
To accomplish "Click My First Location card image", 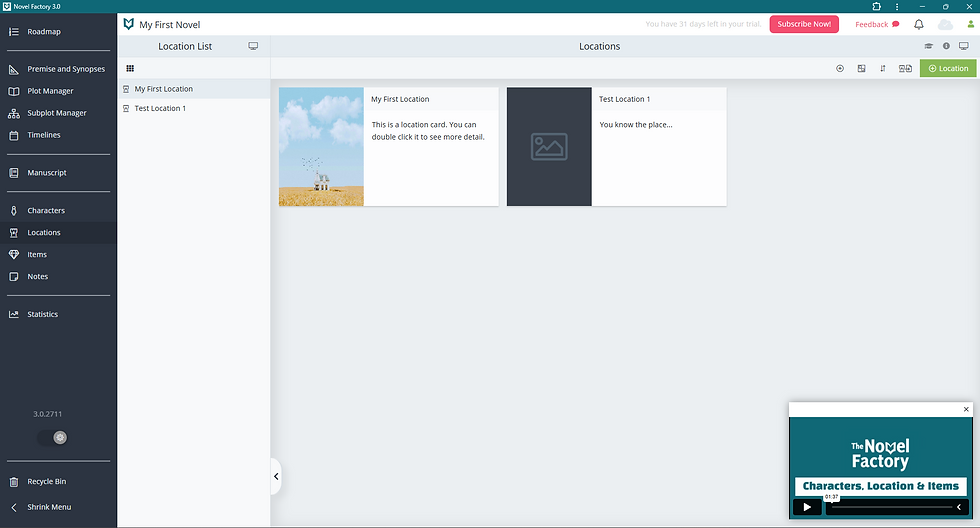I will [321, 146].
